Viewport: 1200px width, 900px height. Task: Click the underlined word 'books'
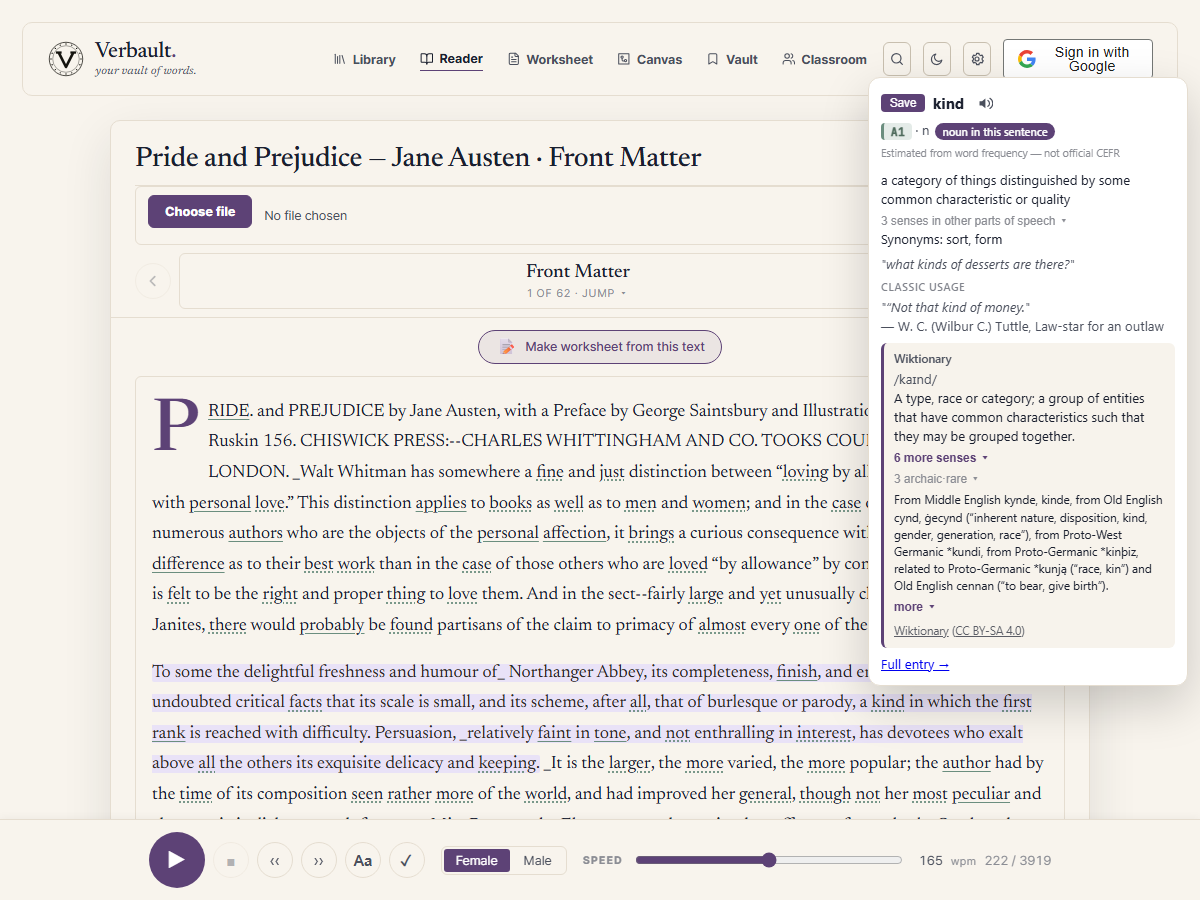coord(510,502)
